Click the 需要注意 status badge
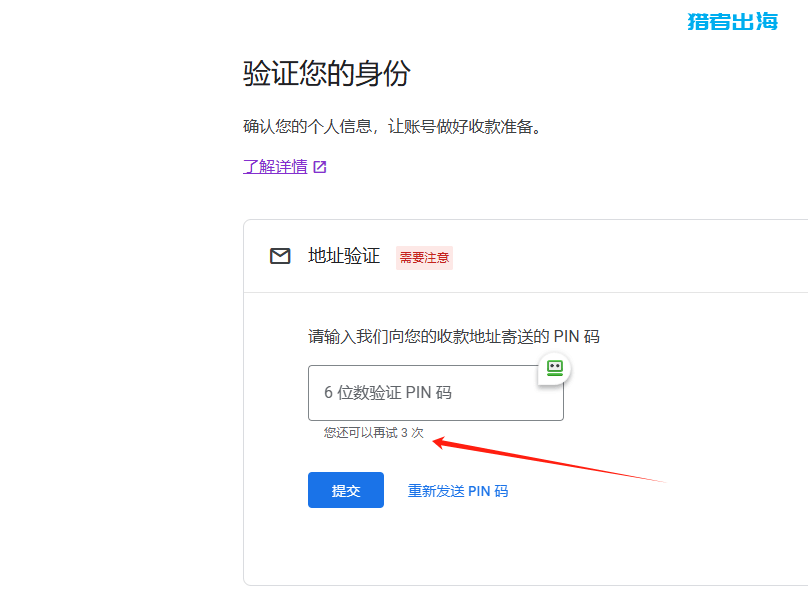 pos(424,258)
